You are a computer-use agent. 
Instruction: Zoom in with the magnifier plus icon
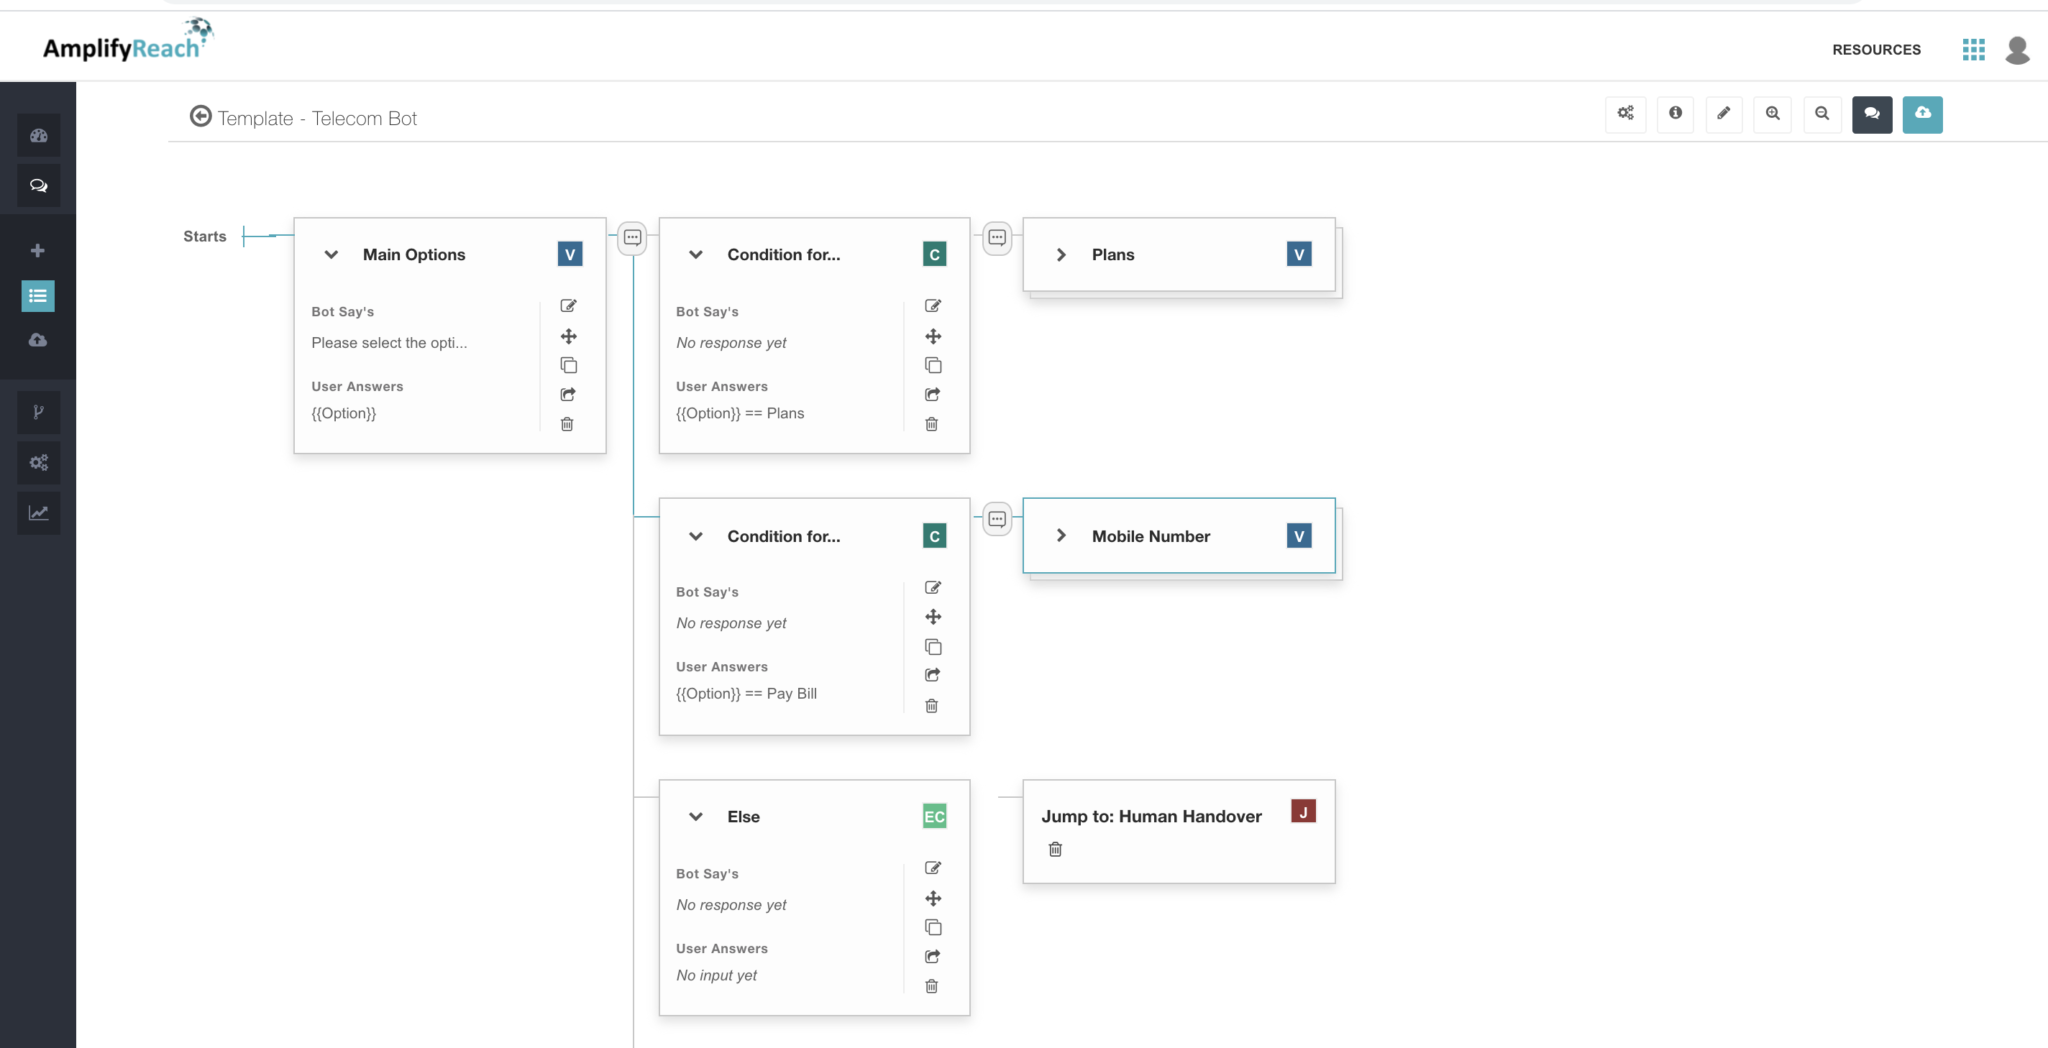pos(1773,114)
